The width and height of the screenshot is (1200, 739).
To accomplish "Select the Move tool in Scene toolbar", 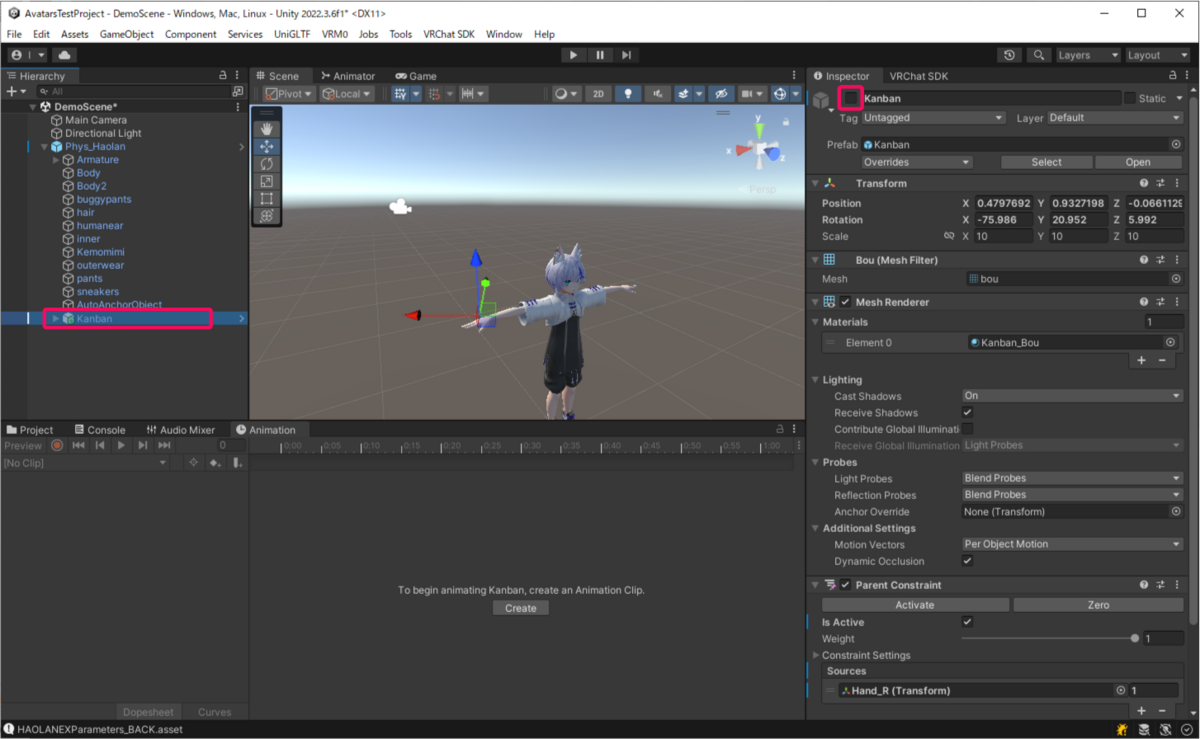I will click(x=266, y=146).
